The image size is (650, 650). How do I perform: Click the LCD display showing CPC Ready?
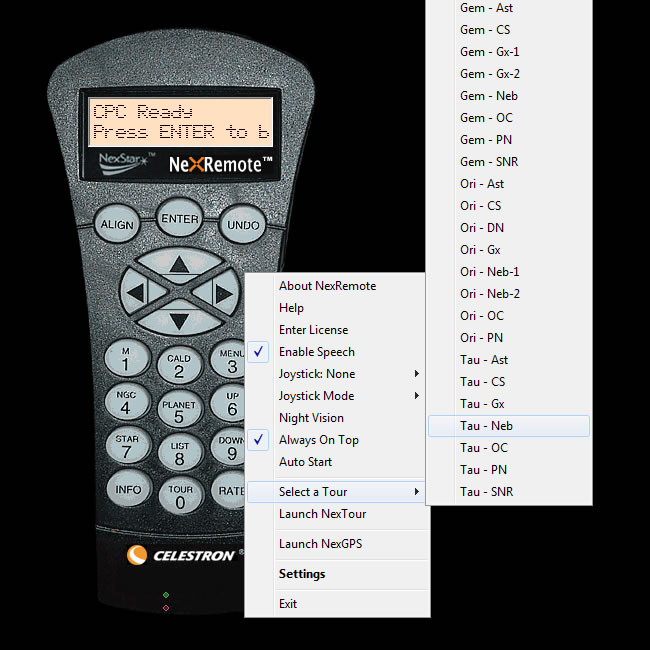point(181,122)
